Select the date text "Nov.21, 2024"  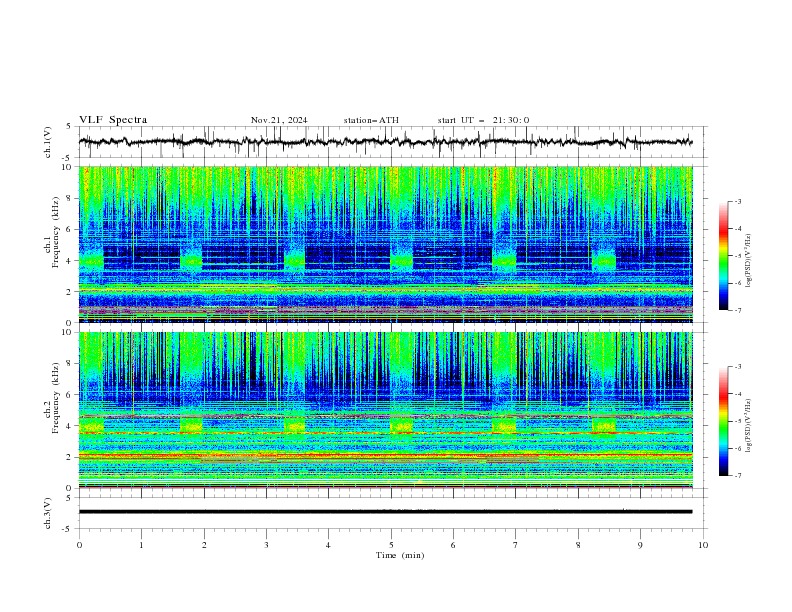pos(279,120)
